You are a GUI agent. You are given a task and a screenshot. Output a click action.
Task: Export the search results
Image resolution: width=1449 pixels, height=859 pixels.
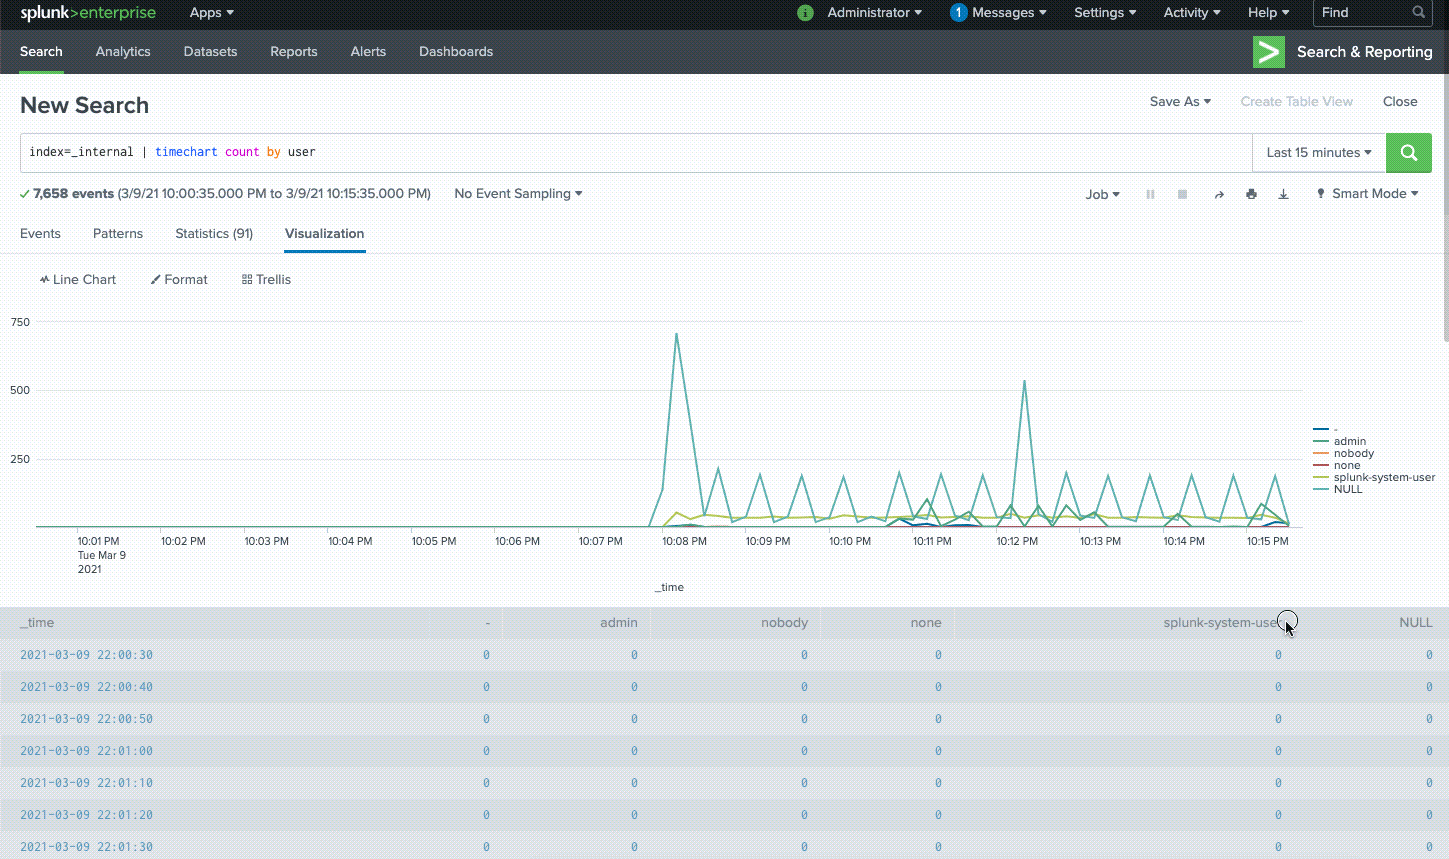pyautogui.click(x=1283, y=194)
